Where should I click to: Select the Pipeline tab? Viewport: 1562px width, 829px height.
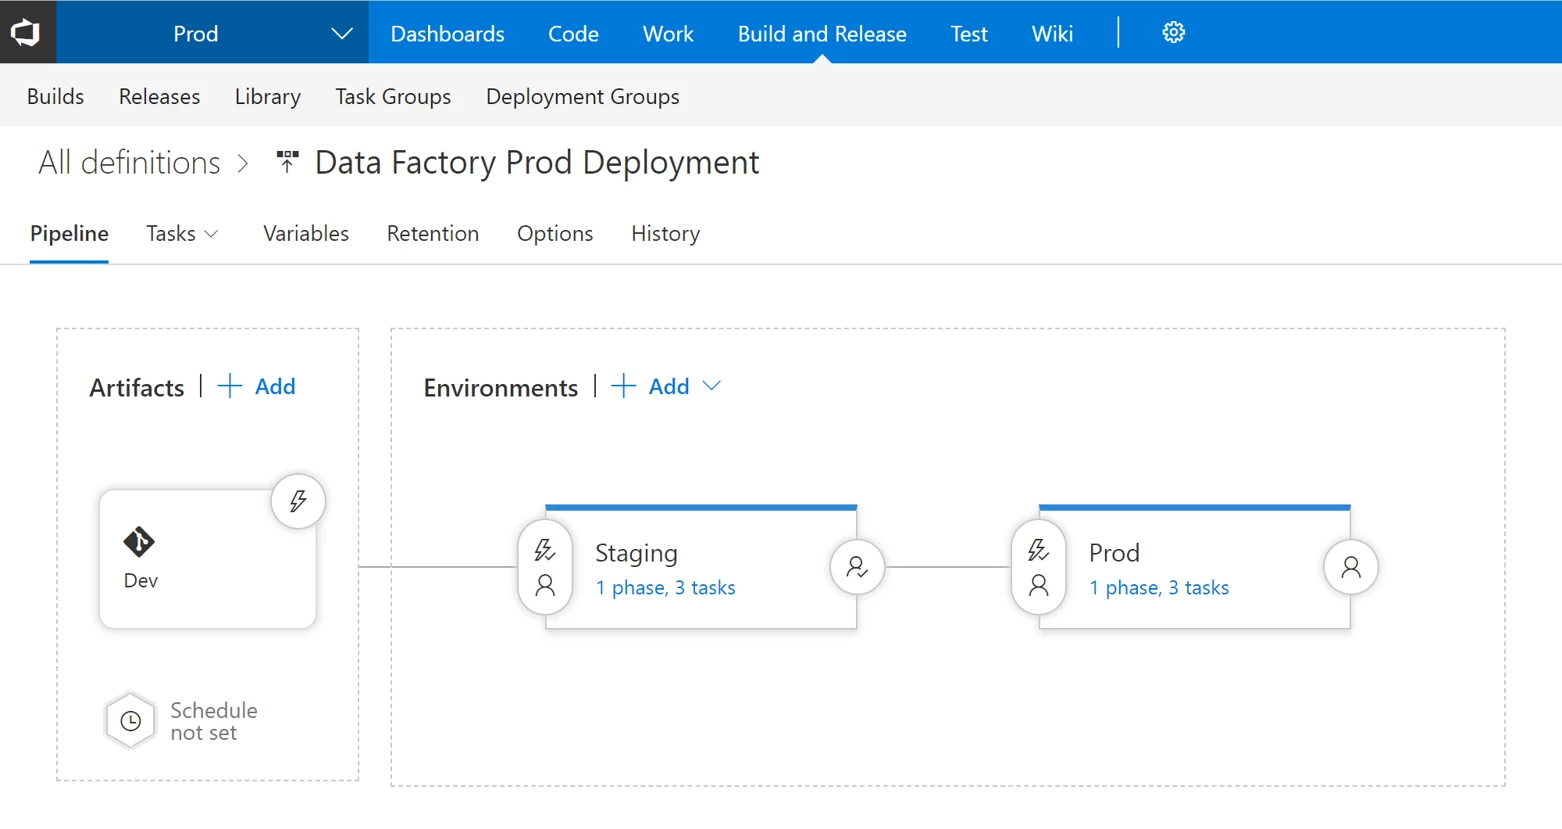pos(69,233)
